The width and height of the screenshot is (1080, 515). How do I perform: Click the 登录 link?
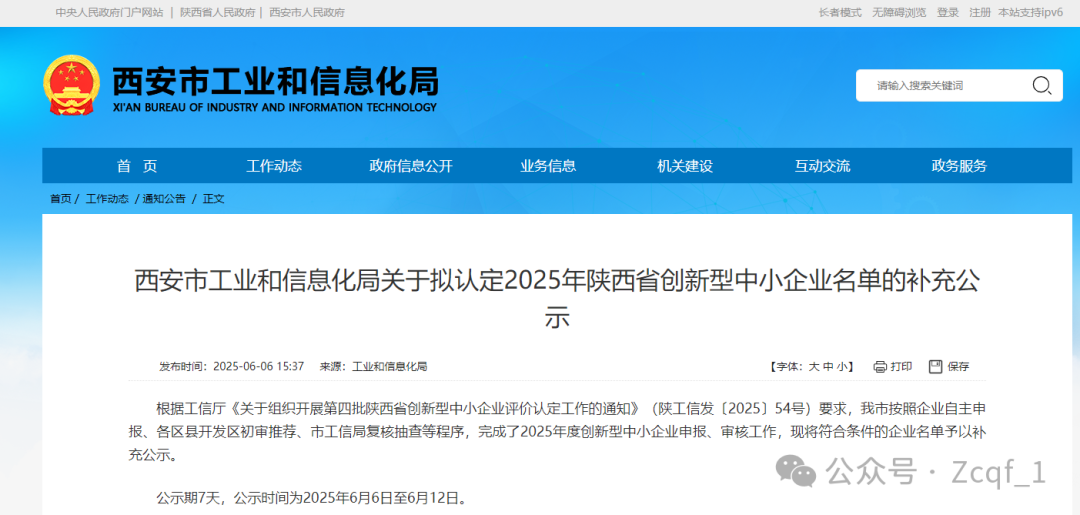(x=948, y=12)
